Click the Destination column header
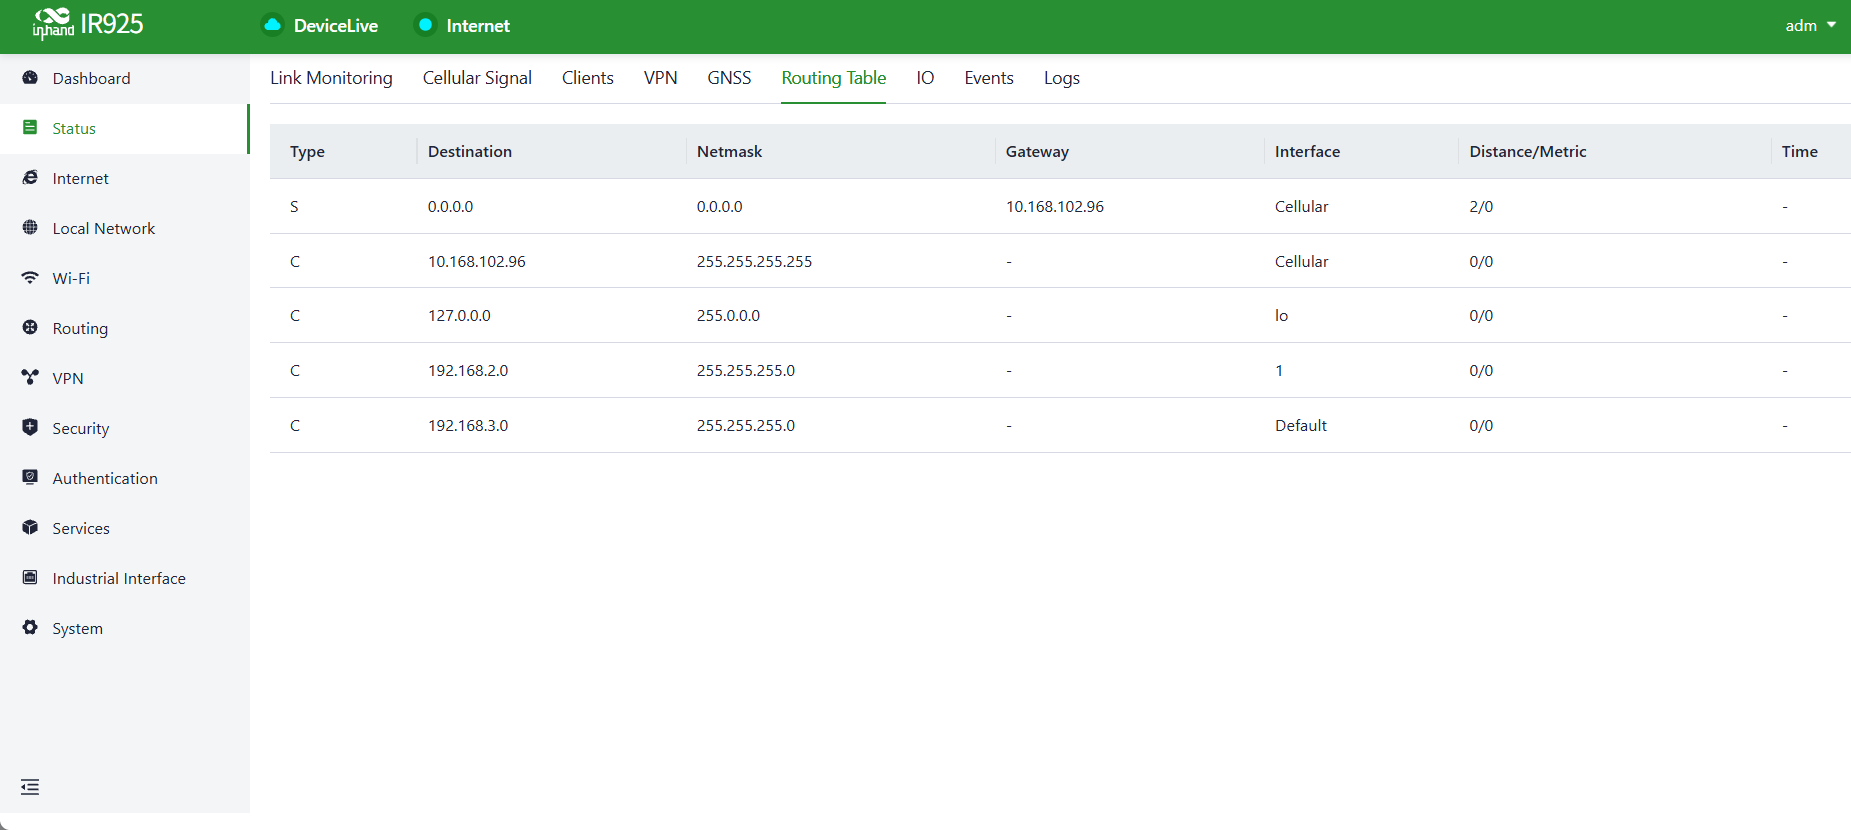The image size is (1851, 830). pos(470,152)
